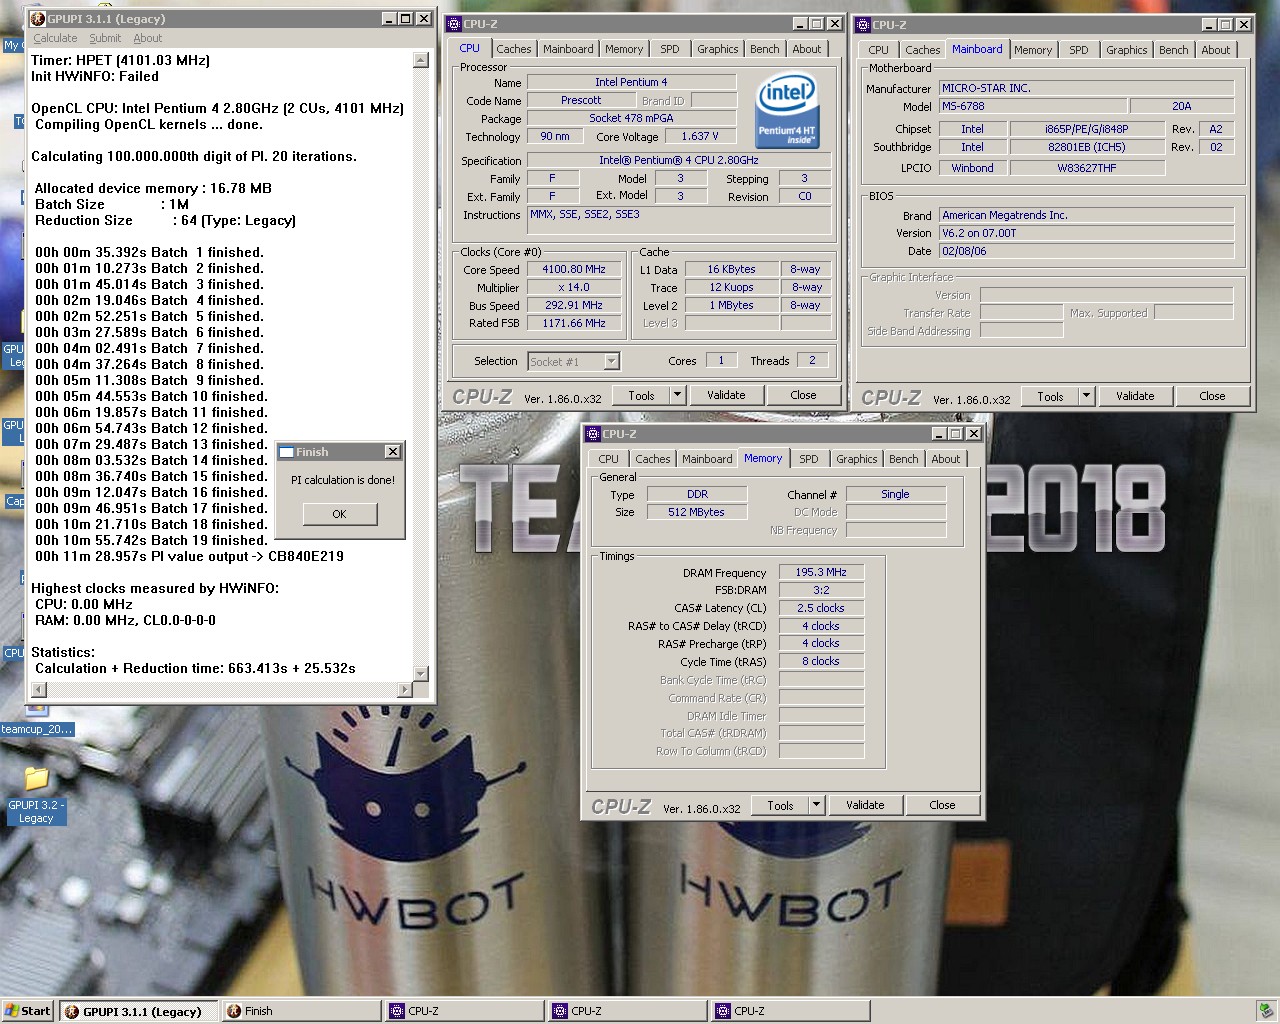Click Validate in CPU-Z CPU window

click(x=726, y=395)
